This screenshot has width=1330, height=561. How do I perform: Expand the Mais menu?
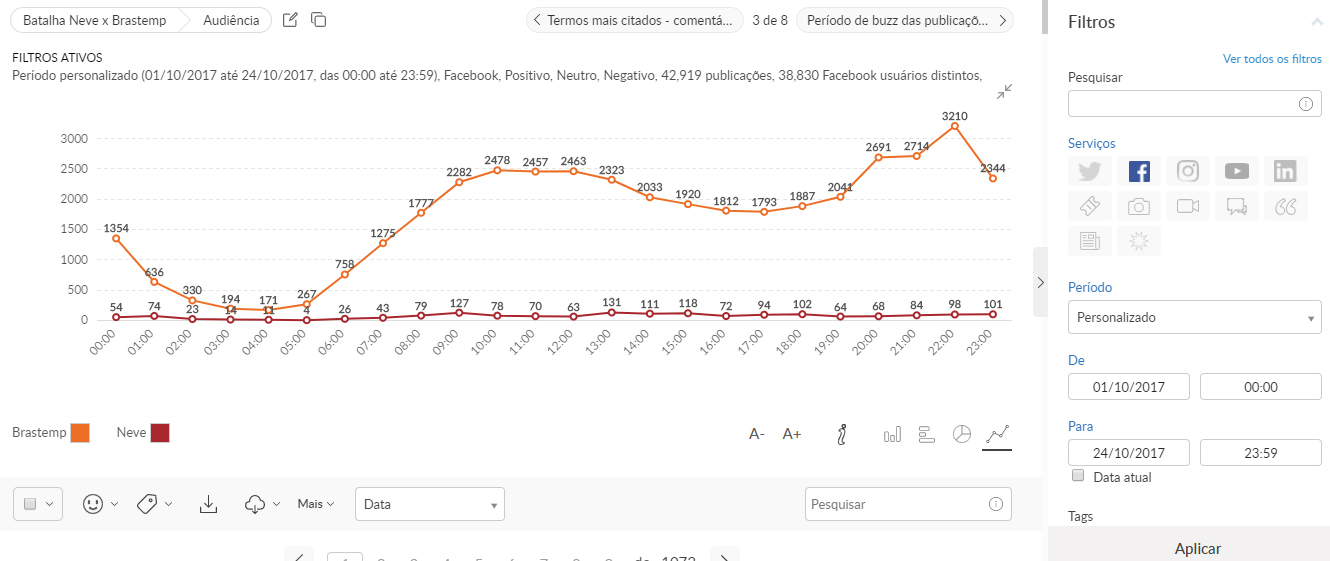pos(315,504)
